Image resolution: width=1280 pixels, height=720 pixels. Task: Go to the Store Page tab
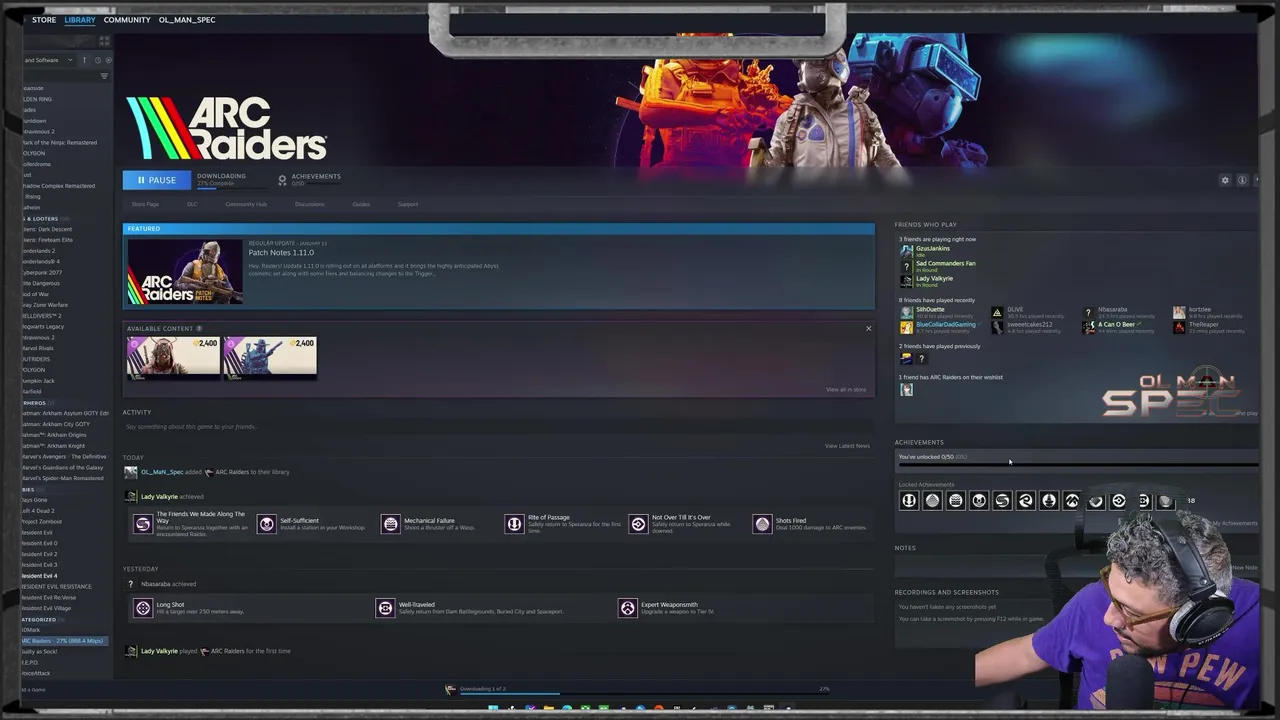pos(145,204)
